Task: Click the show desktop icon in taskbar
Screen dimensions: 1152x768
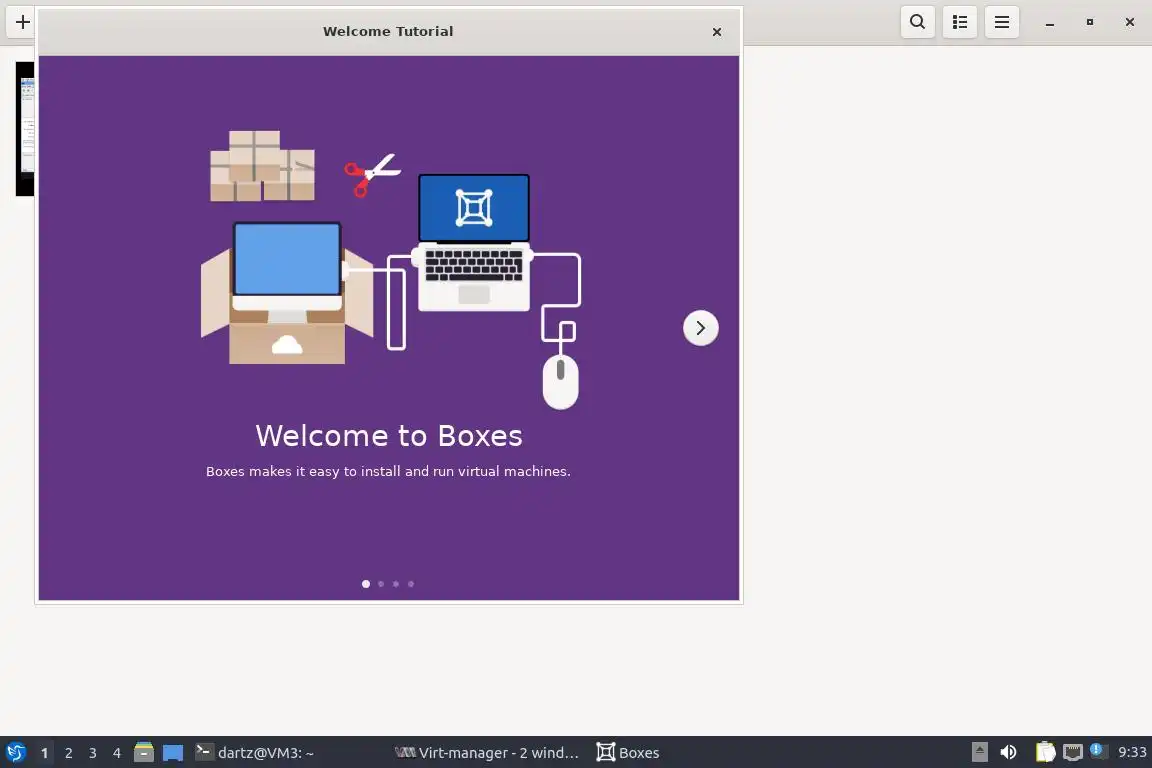Action: (x=173, y=753)
